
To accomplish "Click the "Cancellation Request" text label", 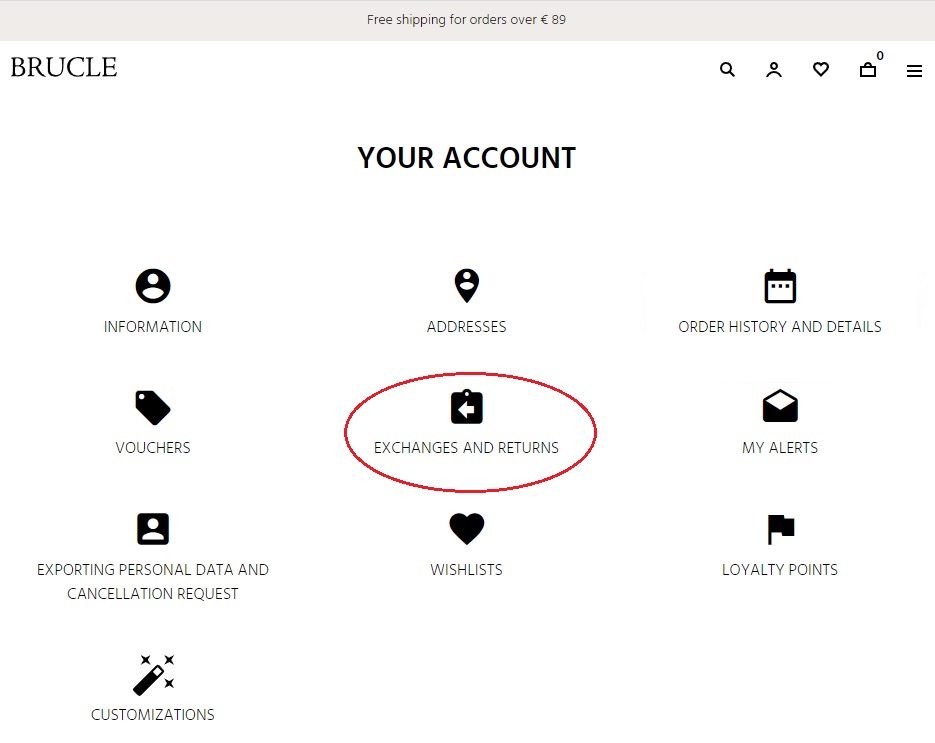I will 153,594.
